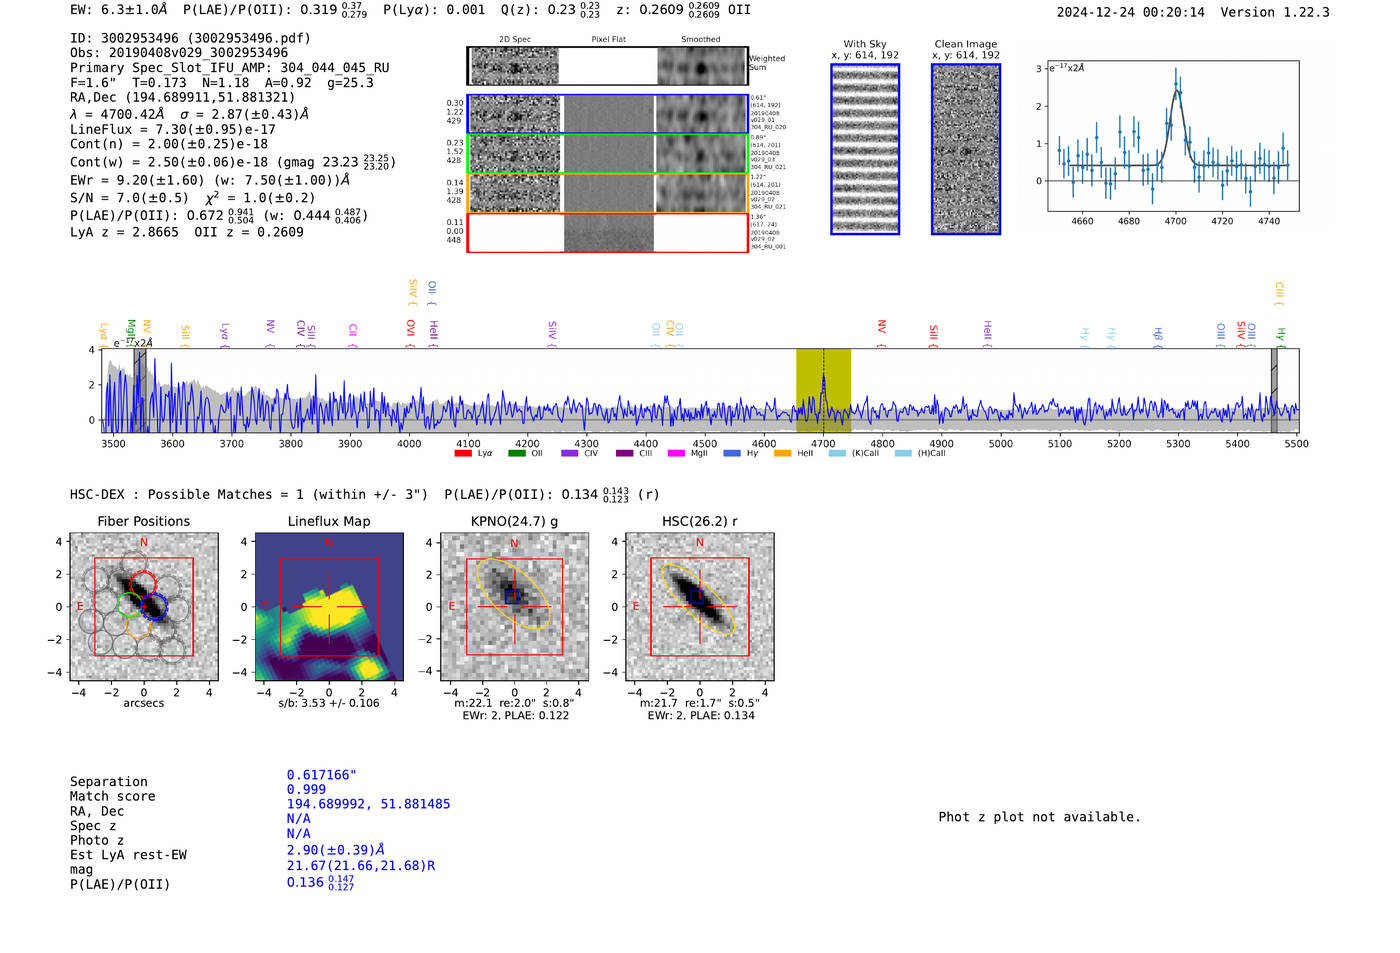The width and height of the screenshot is (1400, 953).
Task: Click the red OVI line label above spectrum
Action: 410,333
